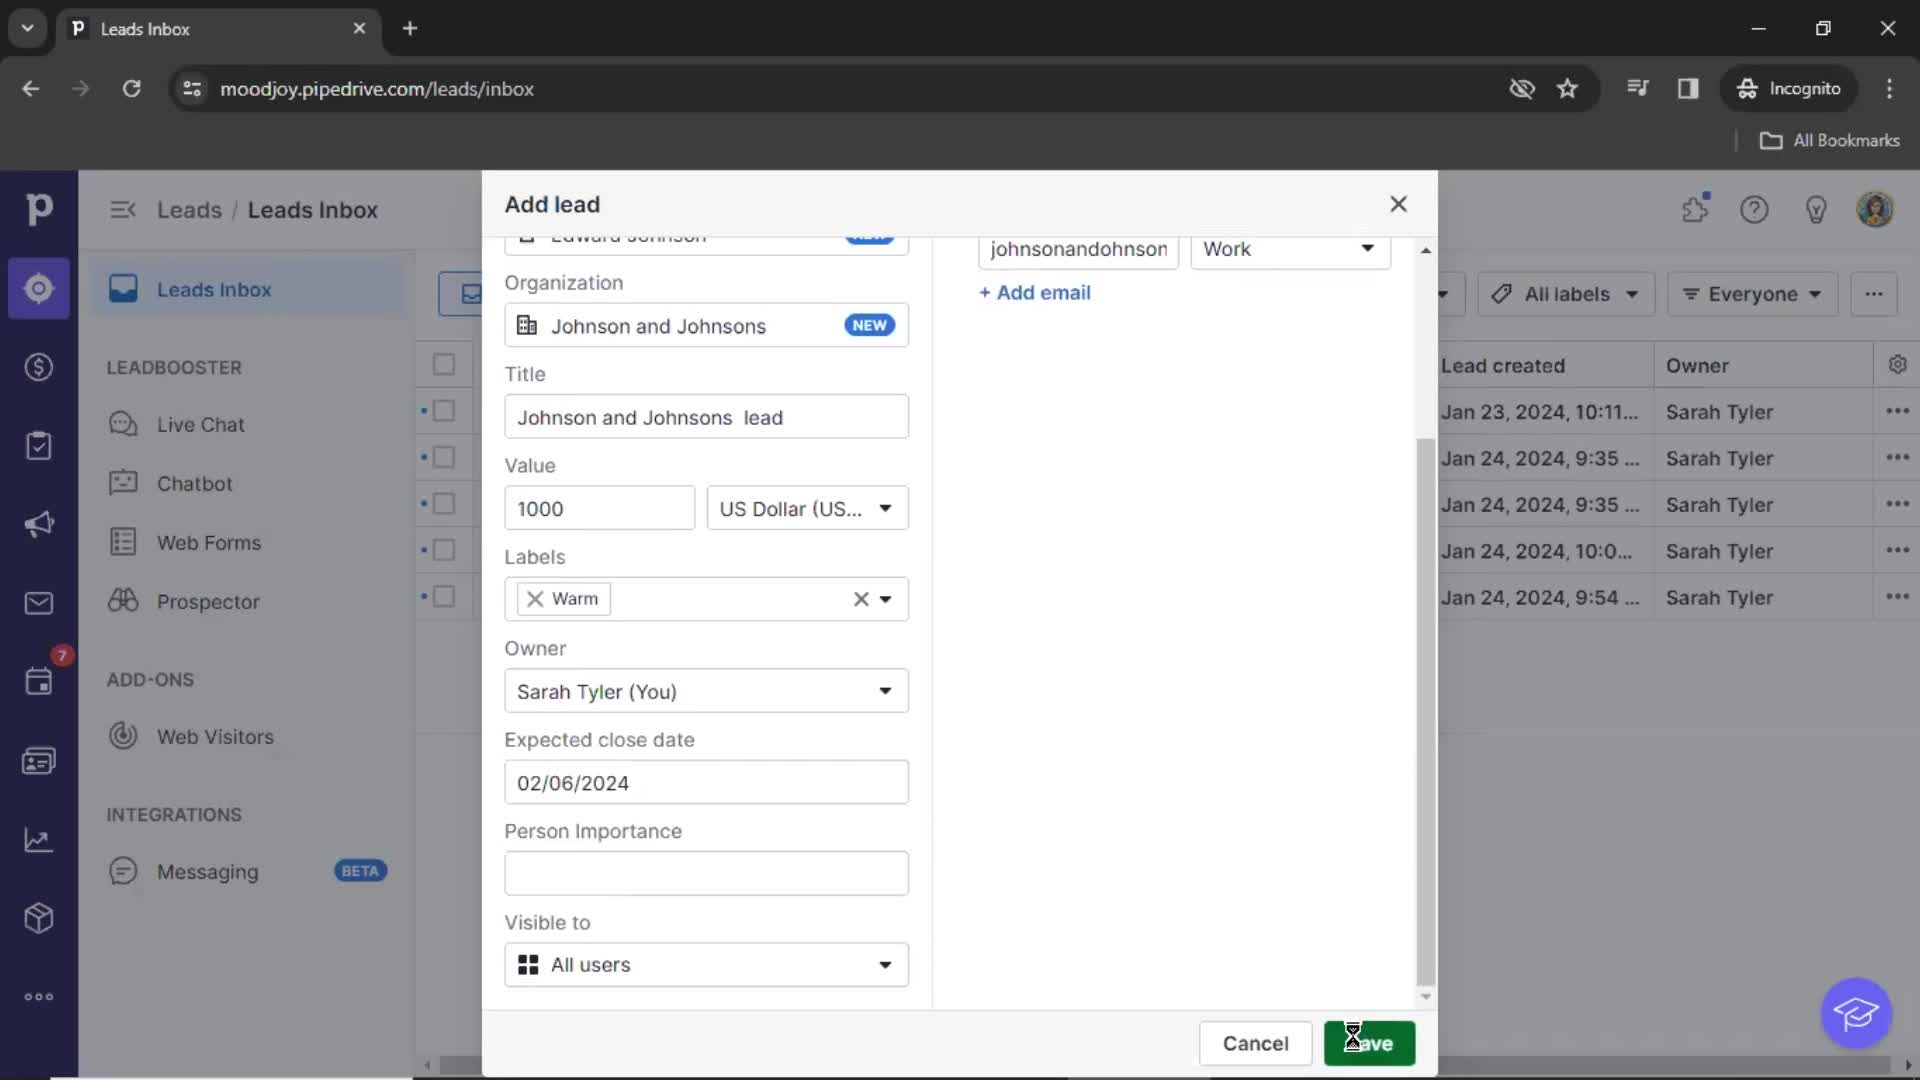The image size is (1920, 1080).
Task: Toggle the NEW badge on organization
Action: [869, 326]
